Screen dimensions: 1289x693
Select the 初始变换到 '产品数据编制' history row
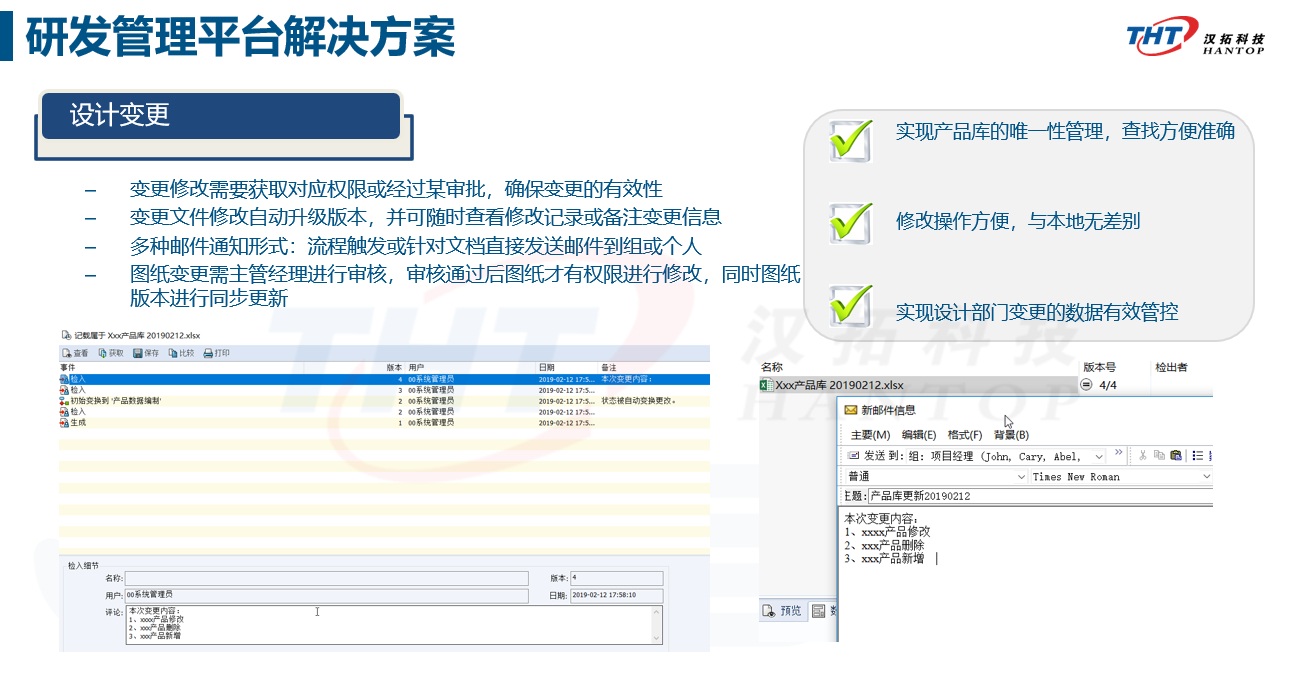[384, 401]
